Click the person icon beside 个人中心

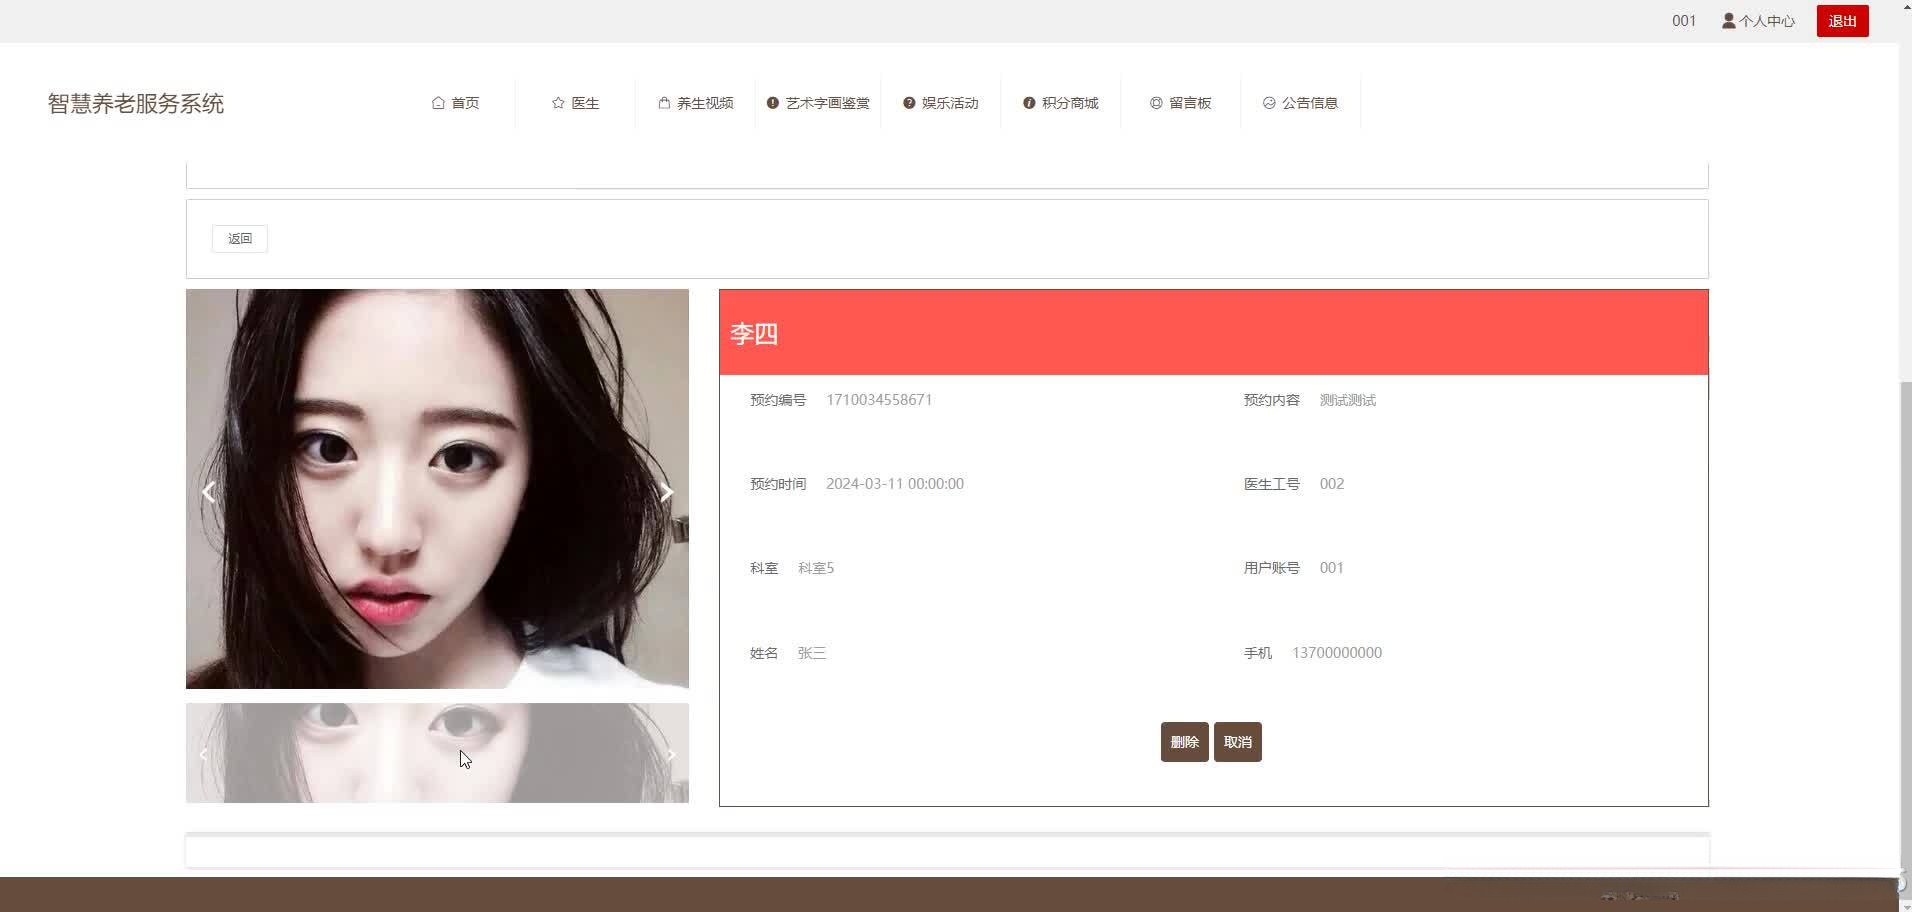click(1727, 20)
